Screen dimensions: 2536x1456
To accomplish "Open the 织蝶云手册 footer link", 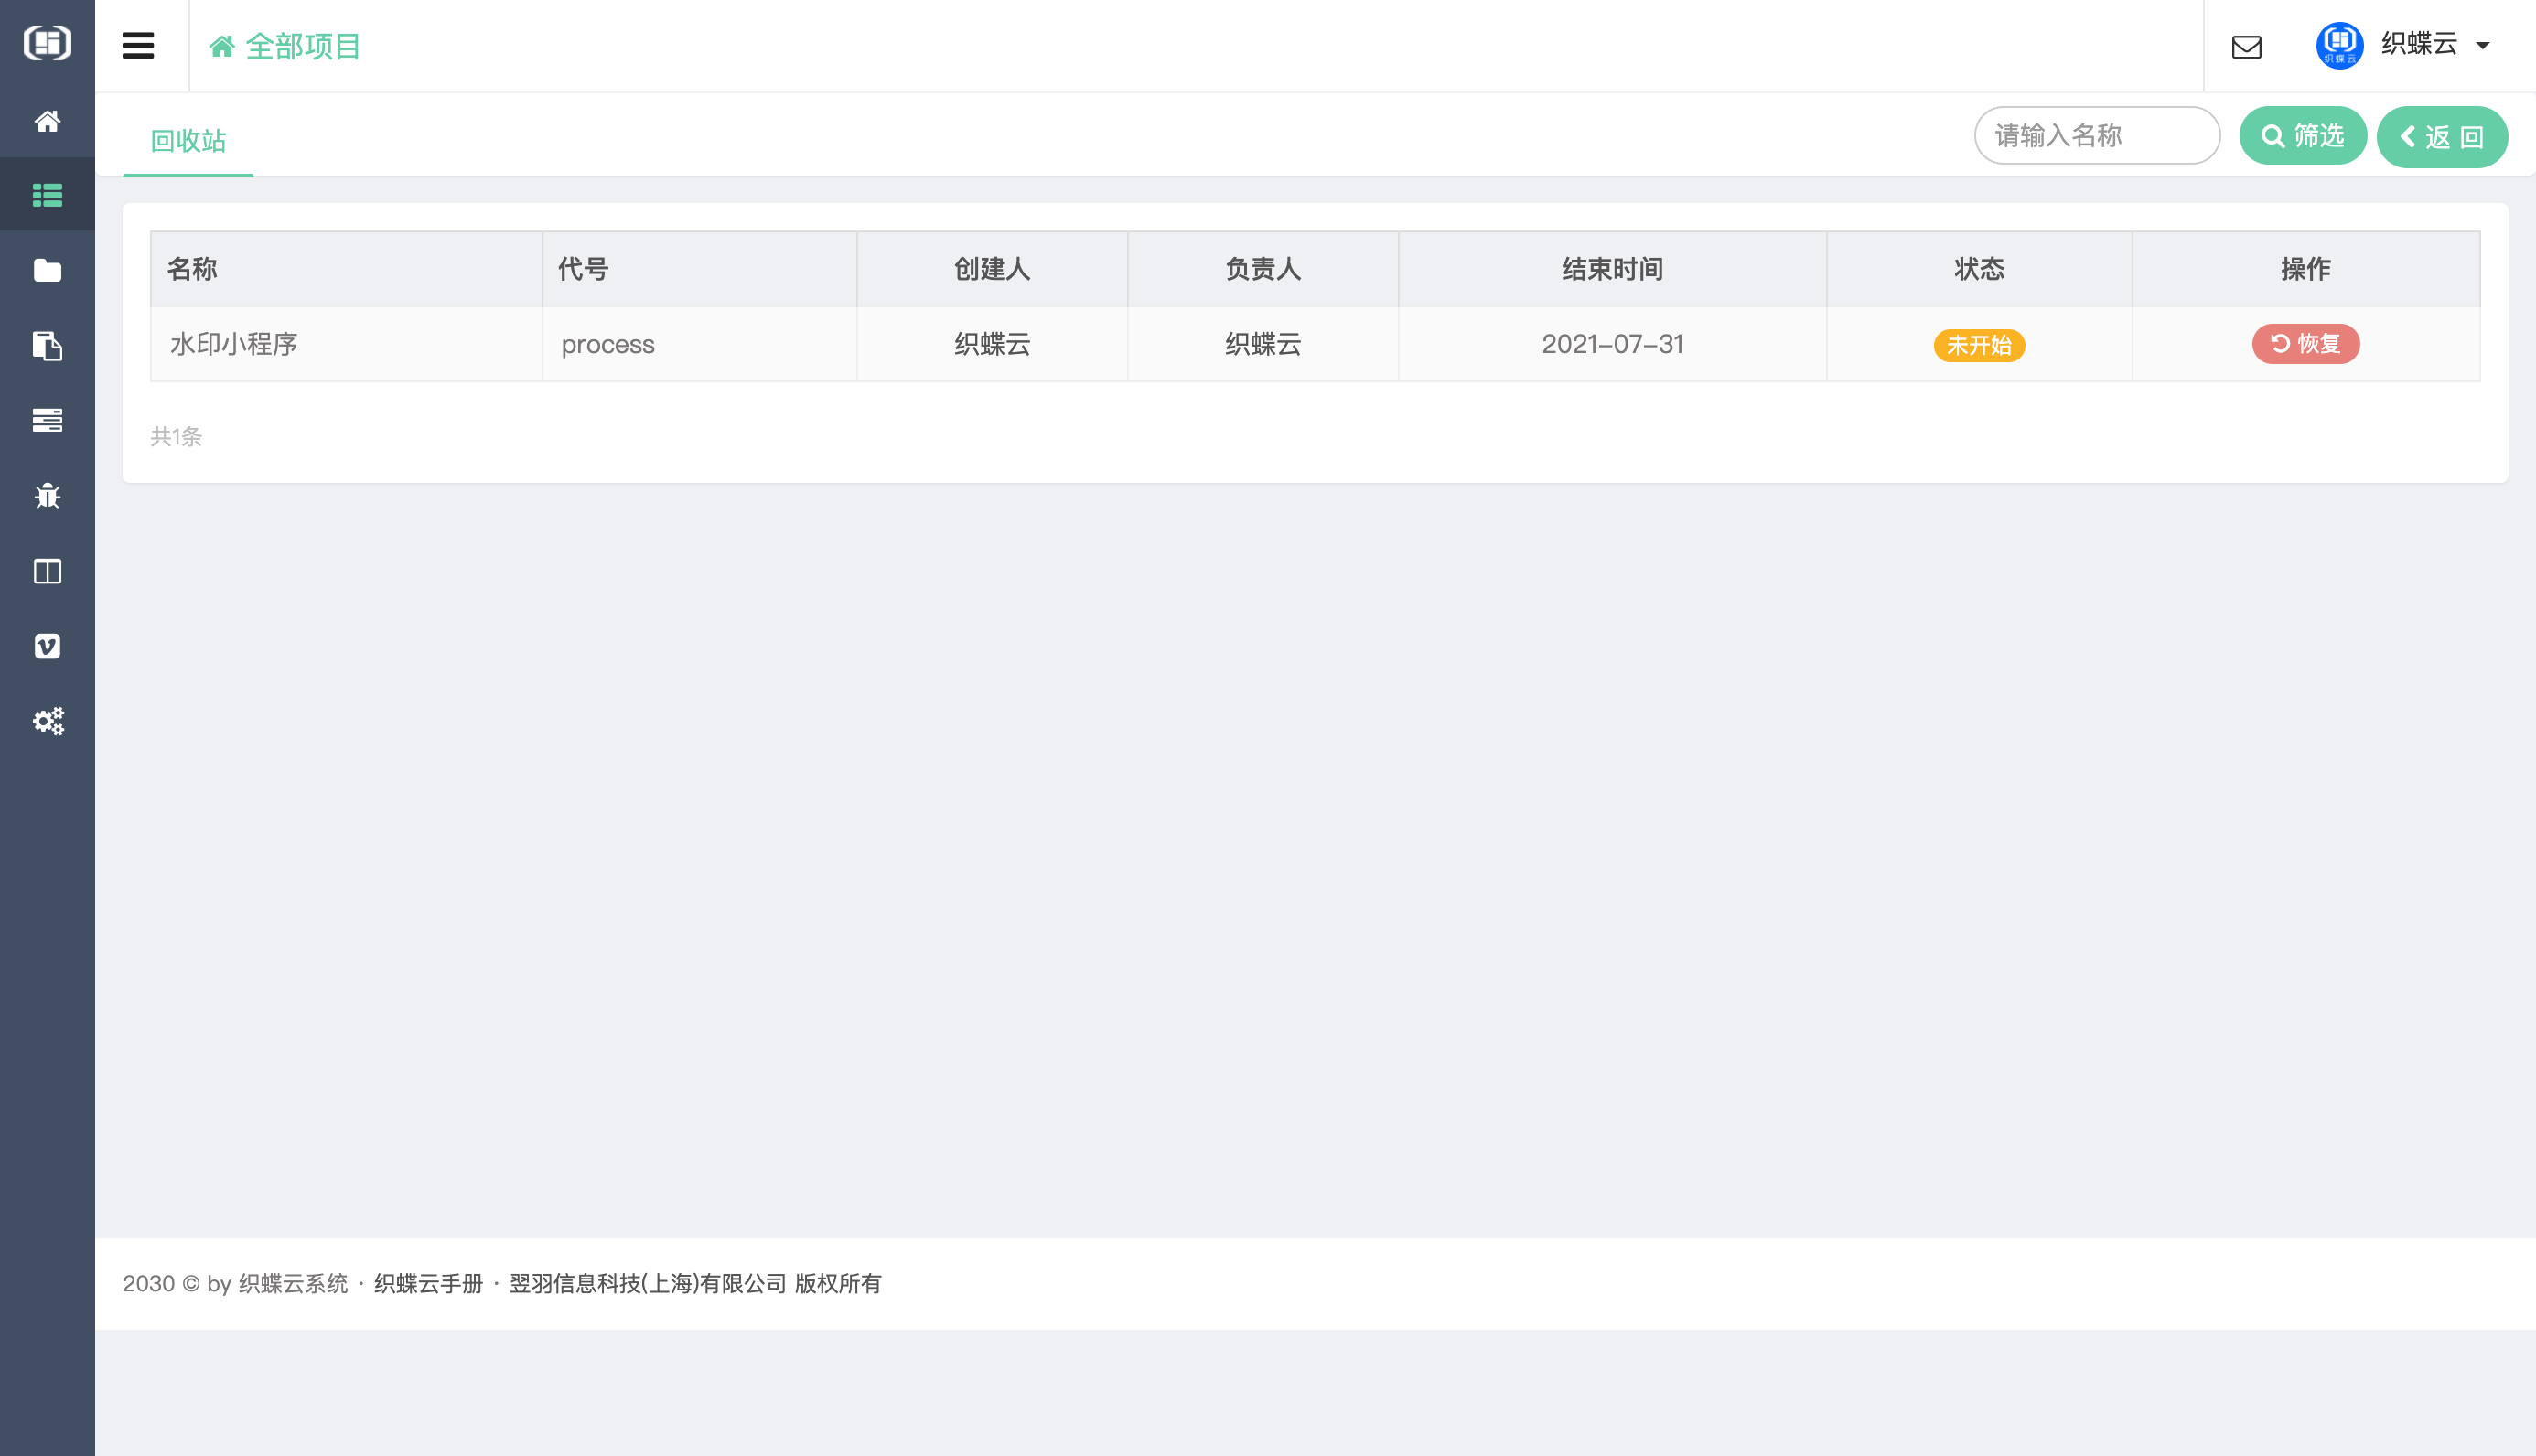I will tap(428, 1283).
